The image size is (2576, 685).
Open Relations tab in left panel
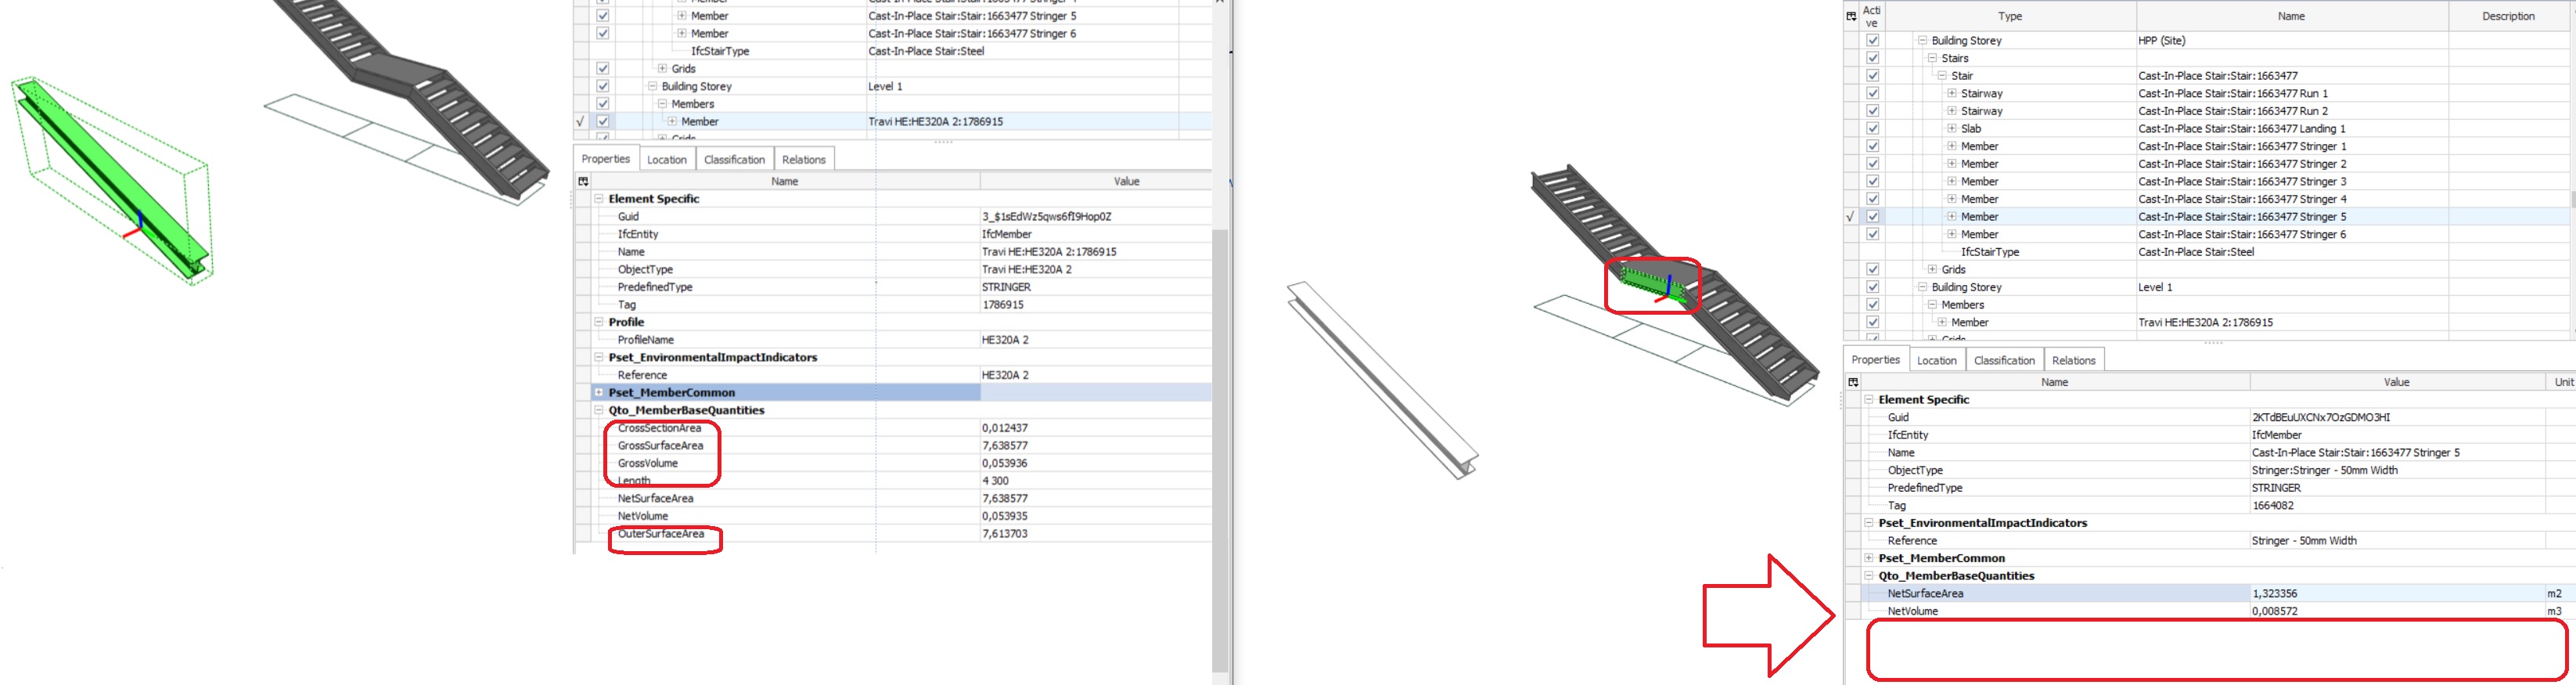coord(804,159)
